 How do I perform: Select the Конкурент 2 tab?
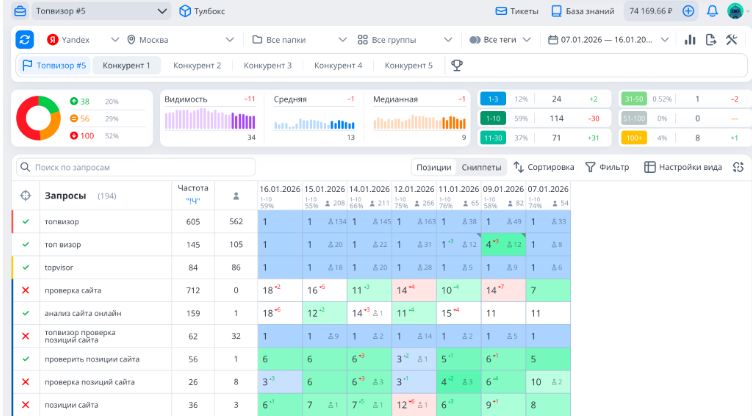click(197, 65)
